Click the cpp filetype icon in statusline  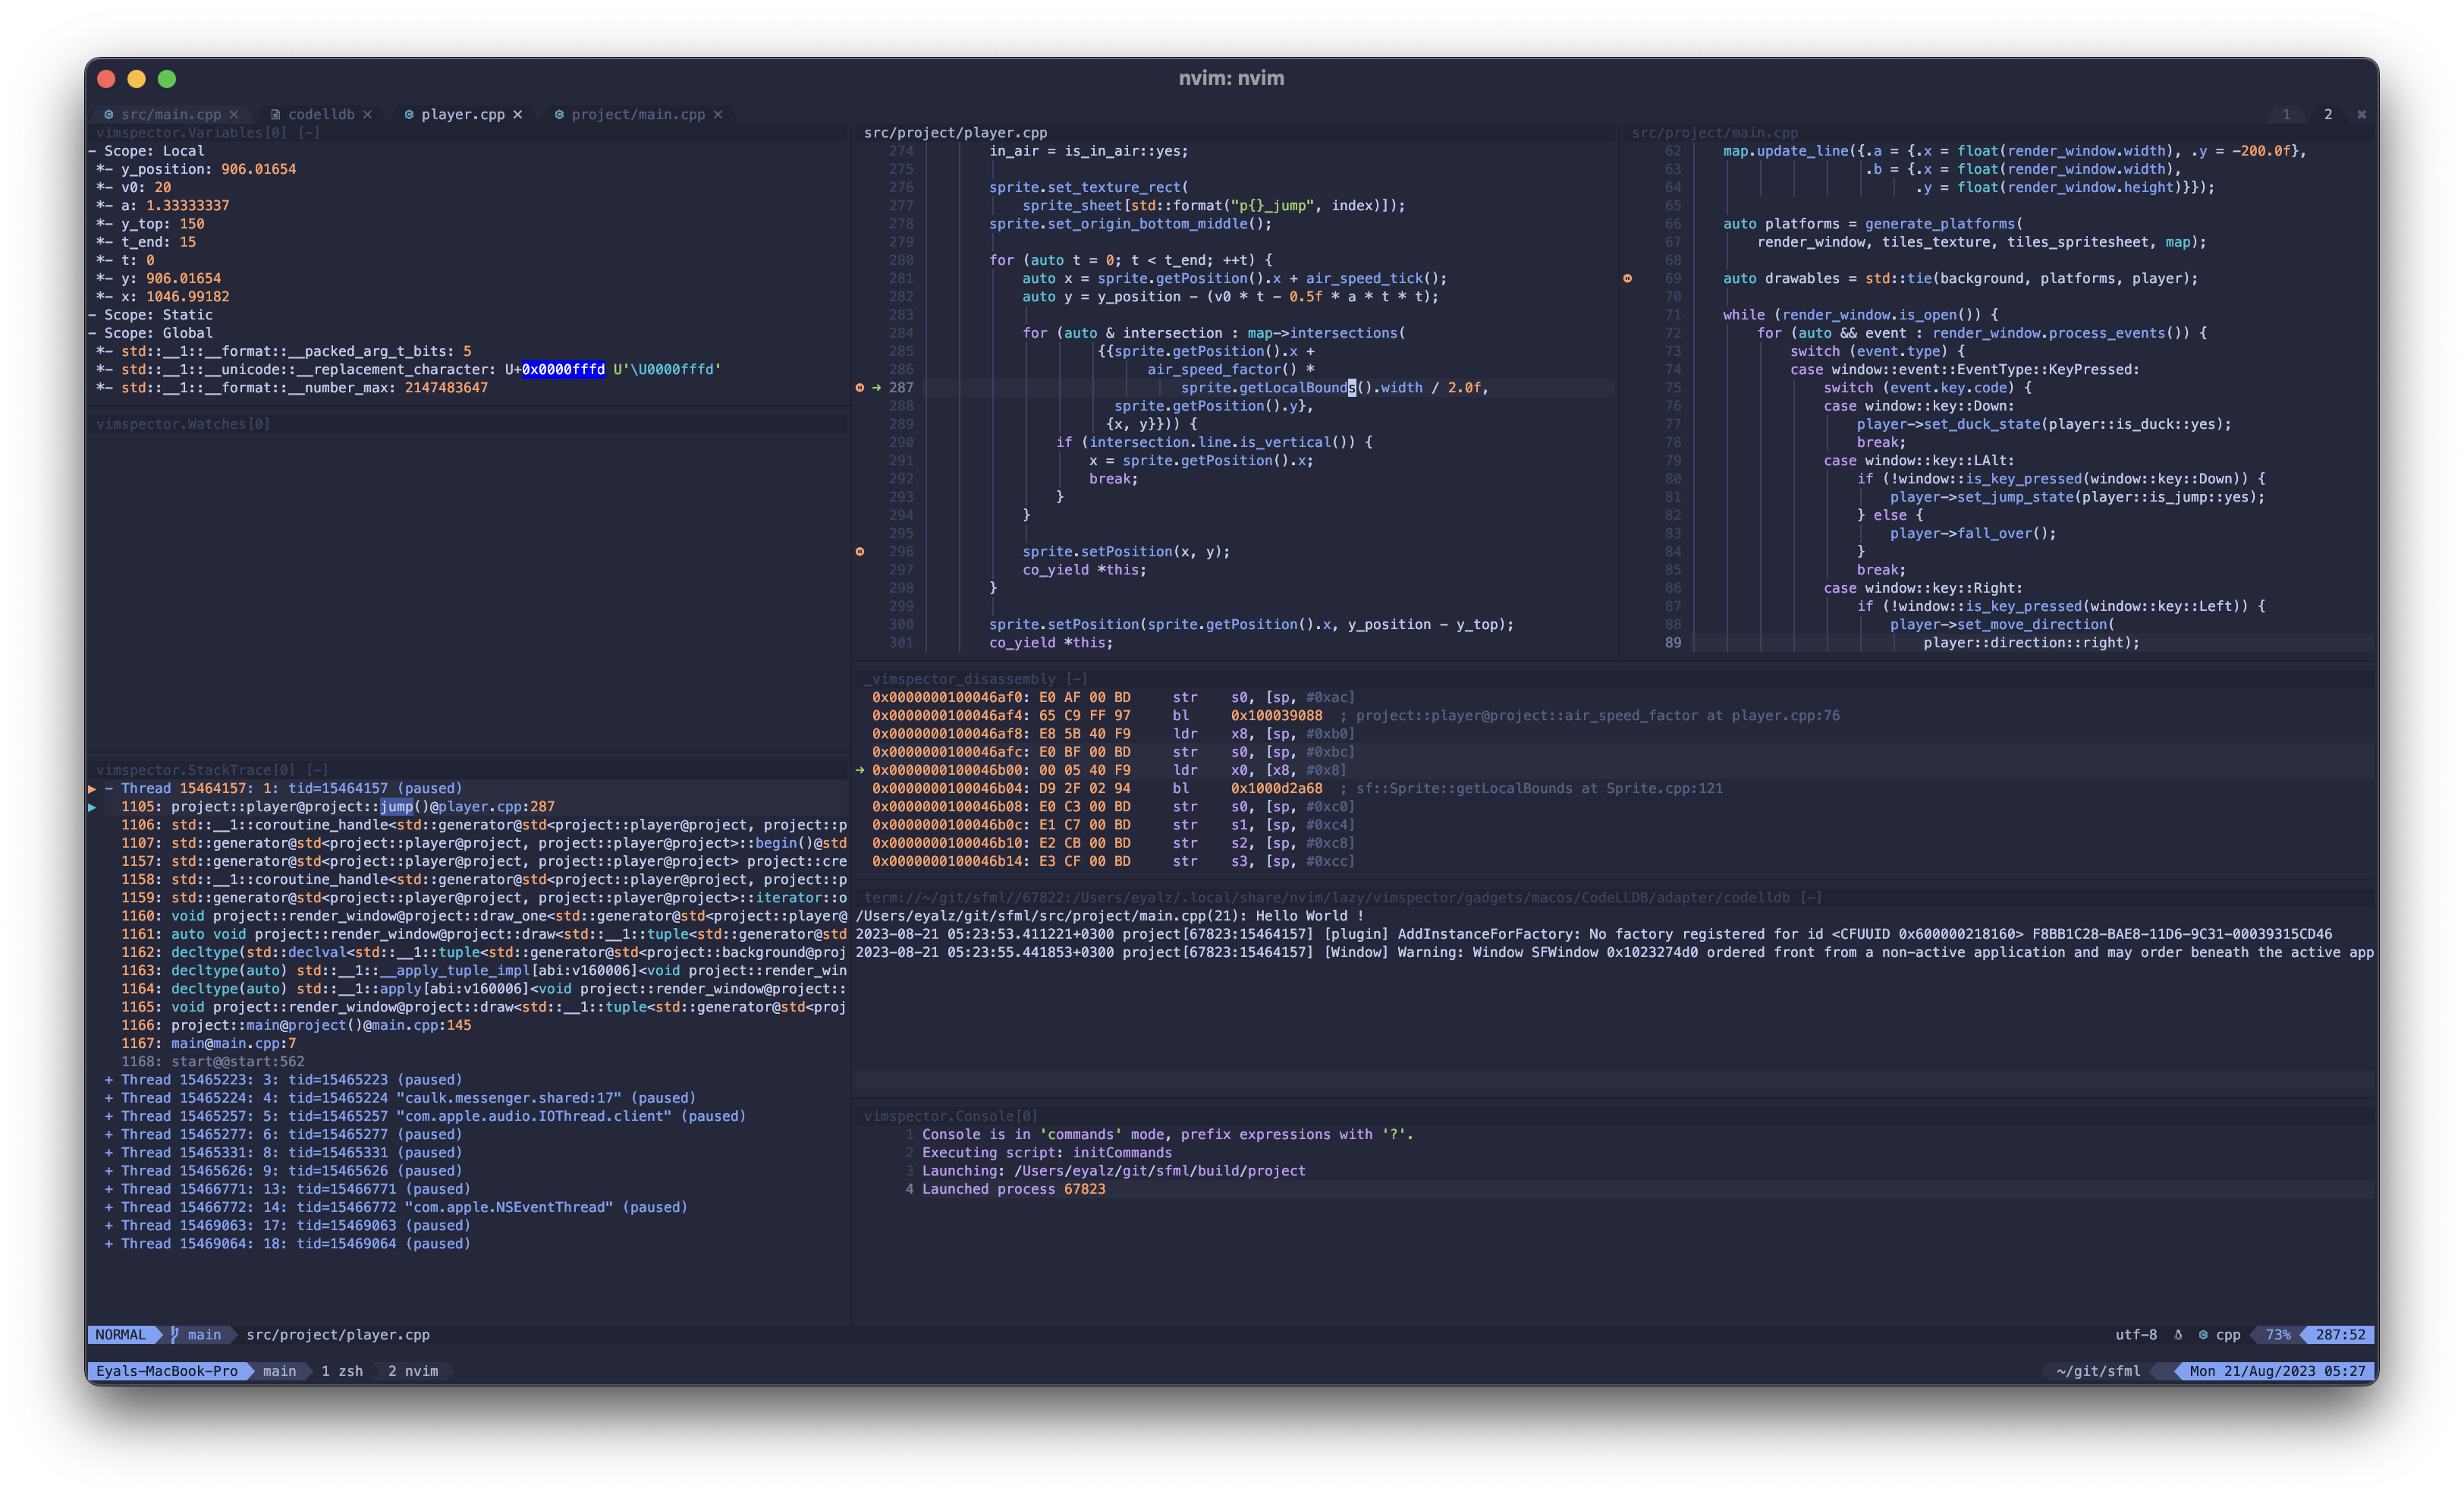tap(2202, 1334)
